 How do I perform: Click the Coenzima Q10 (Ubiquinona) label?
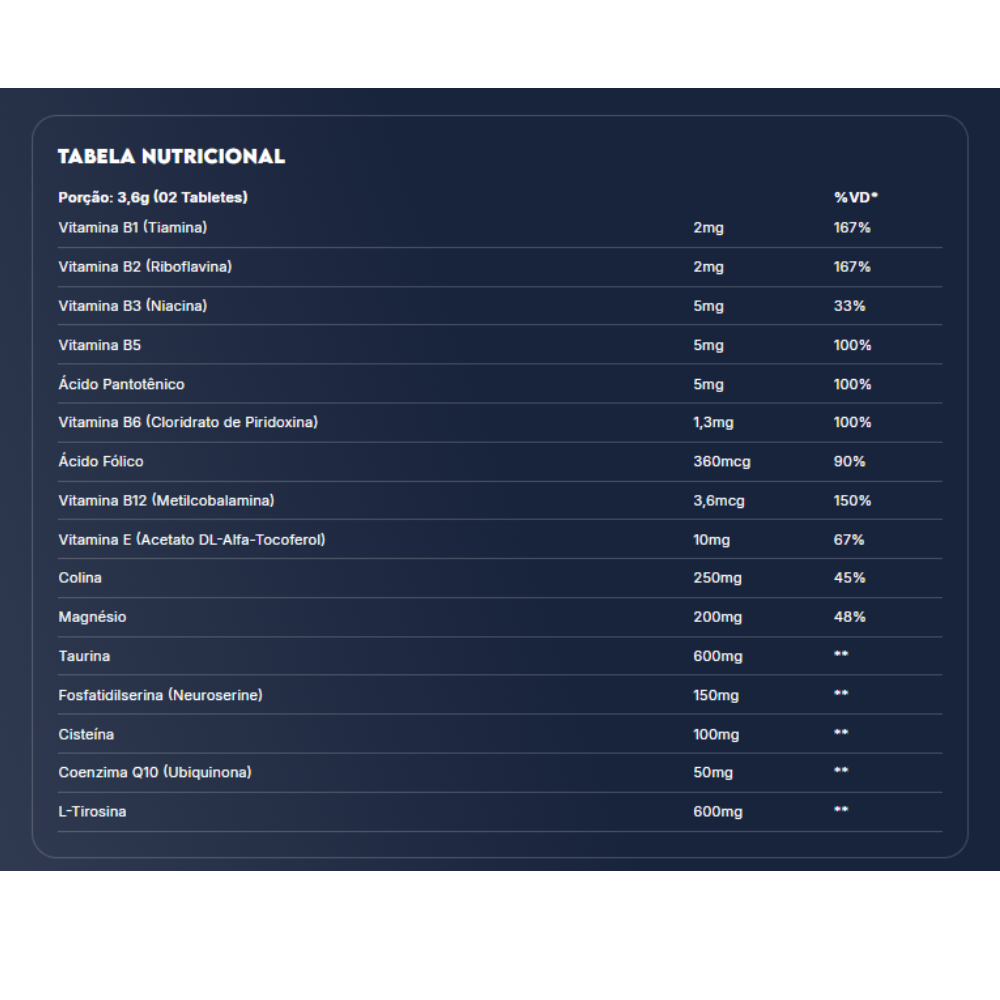[x=155, y=772]
